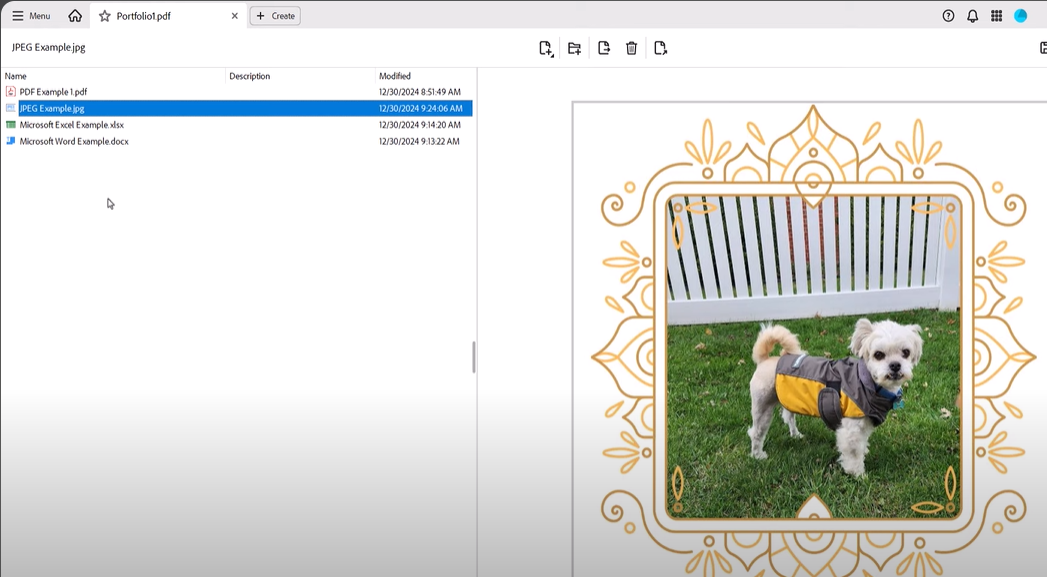Toggle sort order by the Modified column
This screenshot has height=577, width=1047.
pyautogui.click(x=395, y=75)
